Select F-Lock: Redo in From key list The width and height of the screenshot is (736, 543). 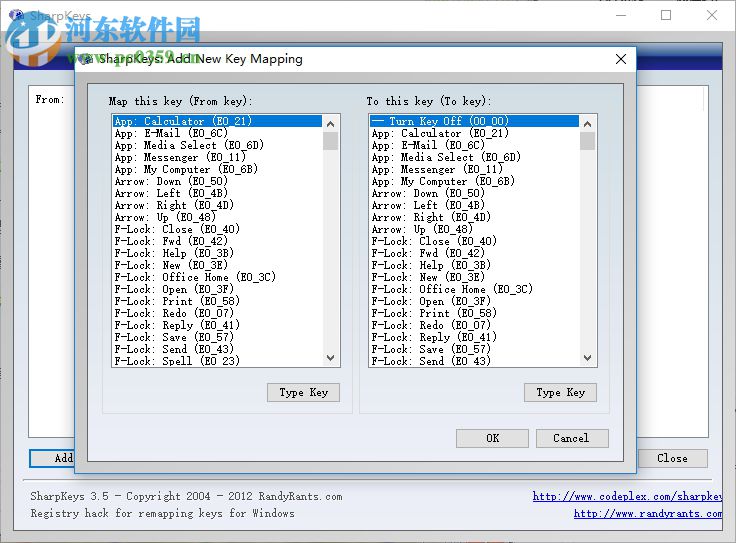pos(217,314)
